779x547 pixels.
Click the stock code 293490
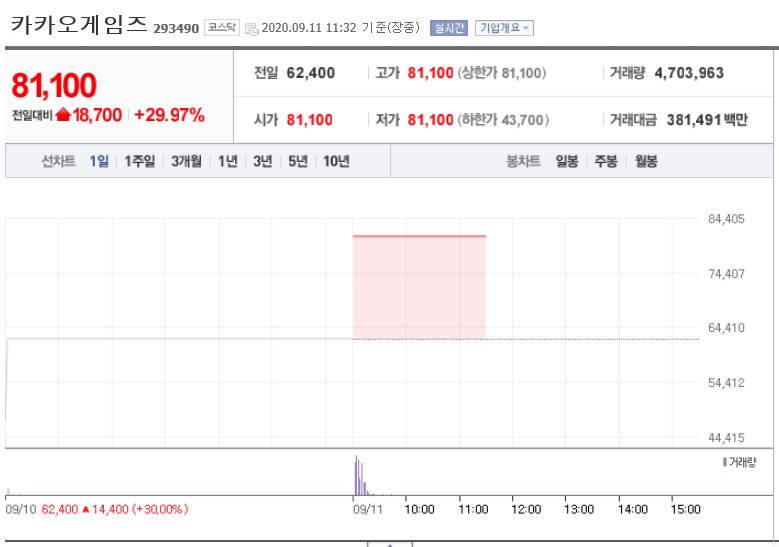click(x=176, y=28)
